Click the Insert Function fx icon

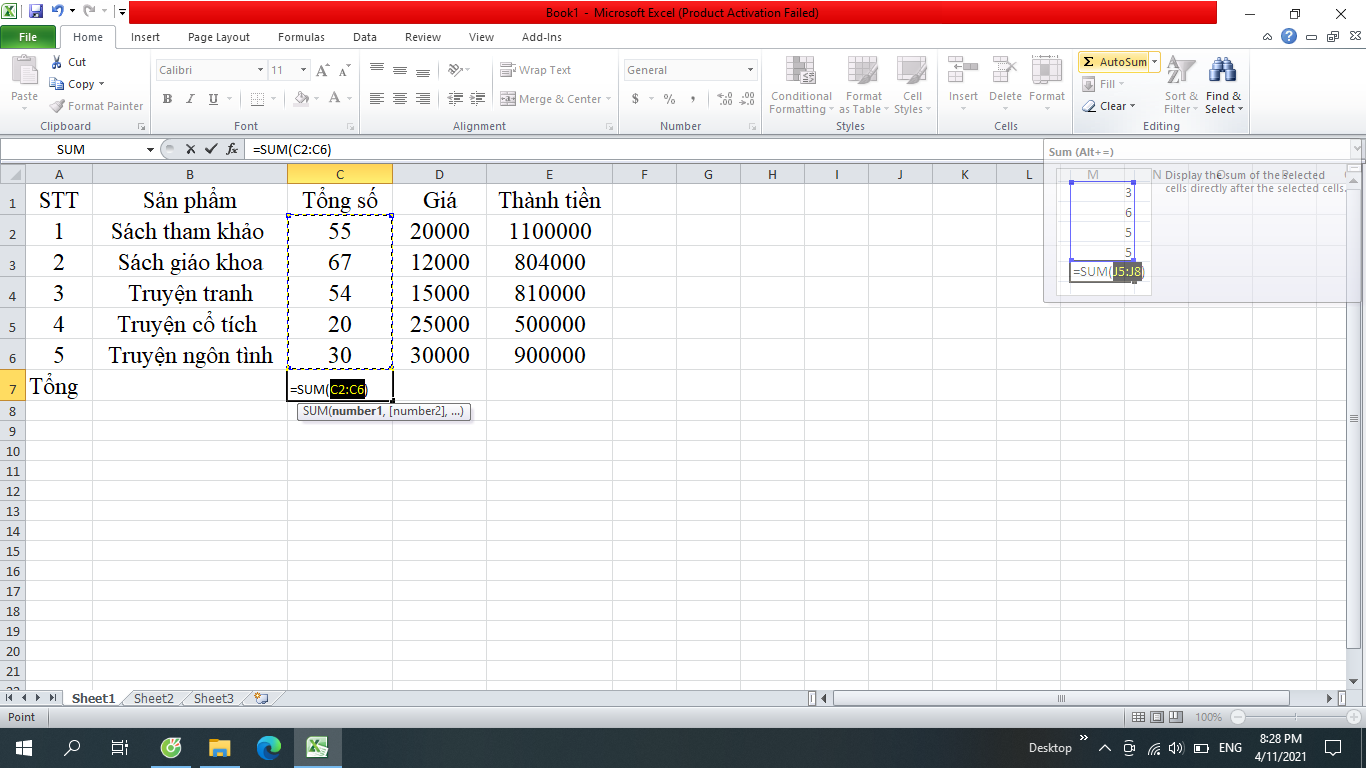(232, 149)
